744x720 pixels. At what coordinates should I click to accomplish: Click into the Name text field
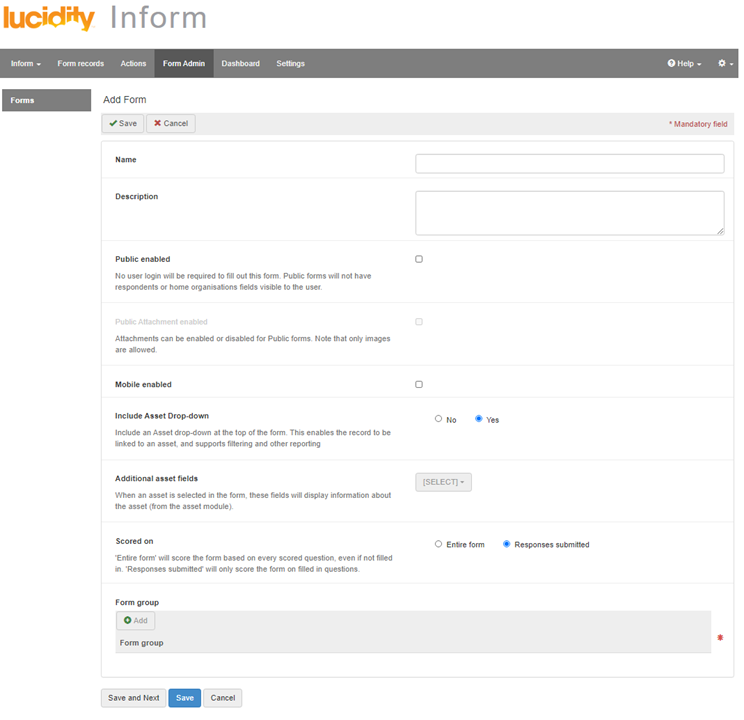(569, 164)
